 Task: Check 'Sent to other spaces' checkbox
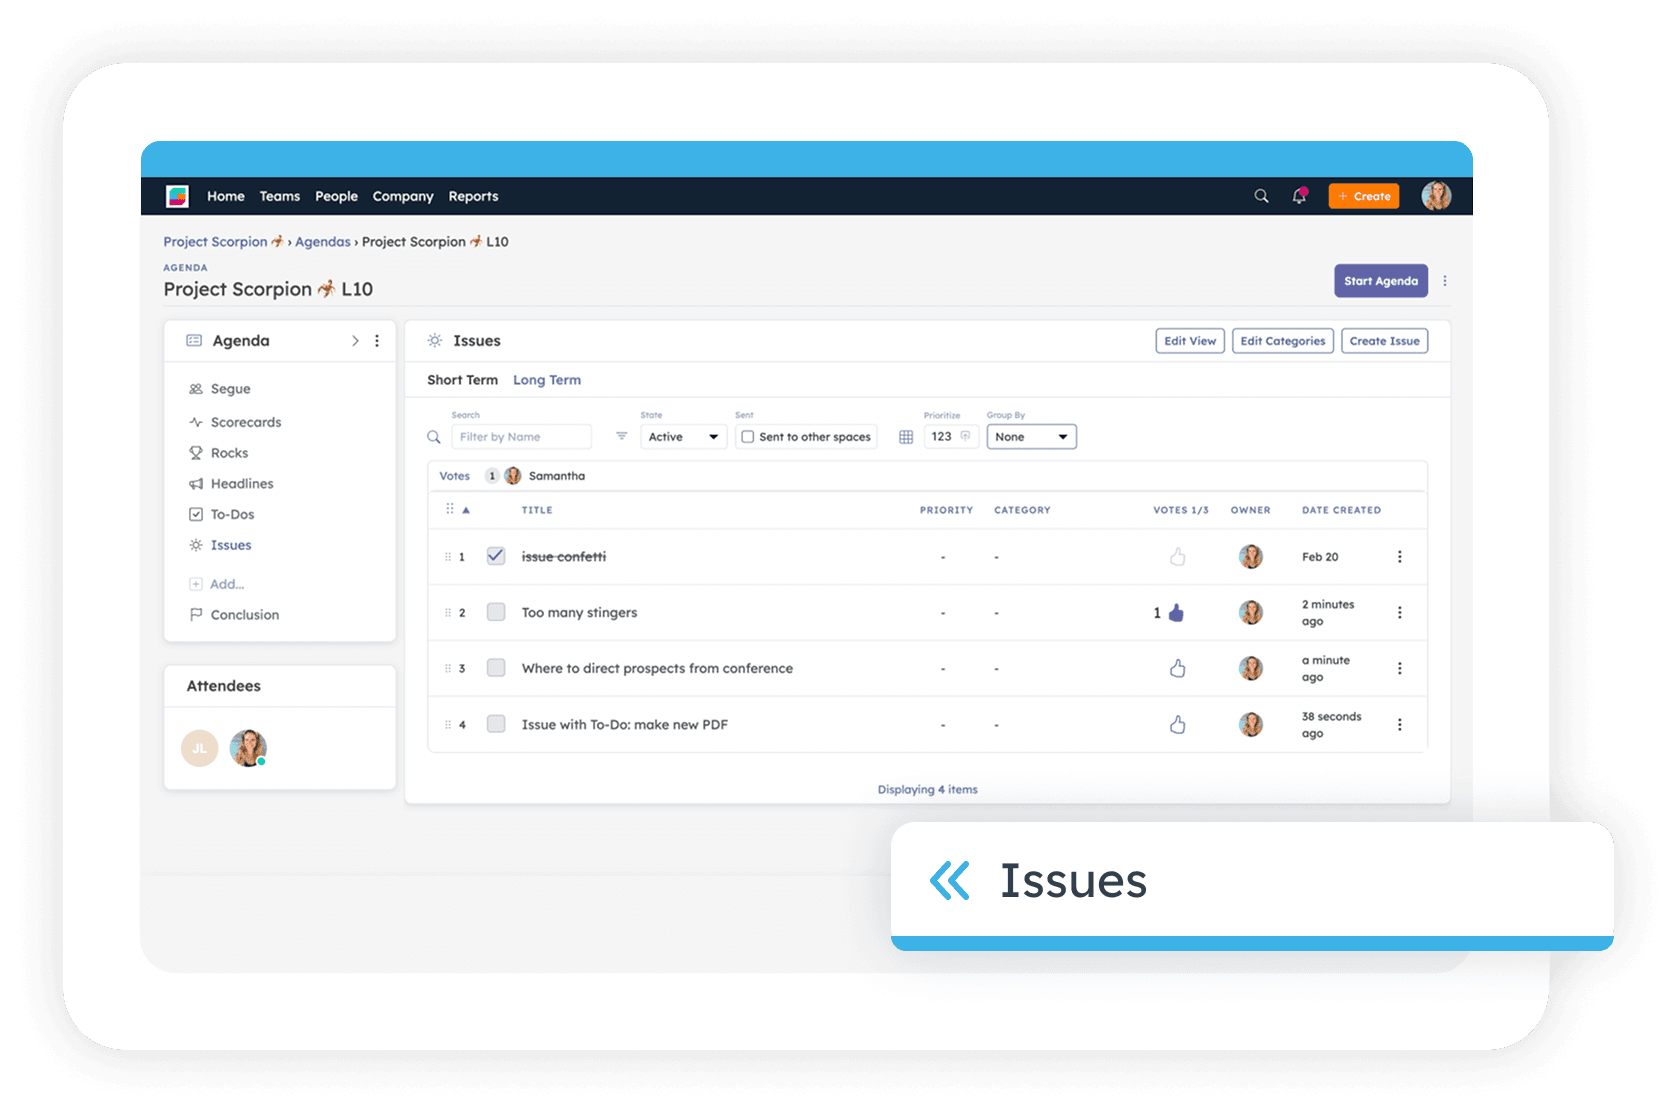[x=747, y=437]
